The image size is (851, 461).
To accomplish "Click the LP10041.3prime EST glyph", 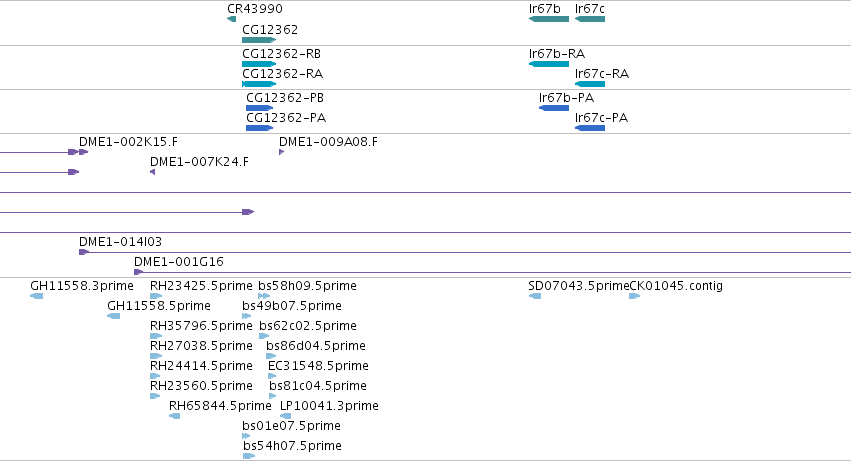I will pos(285,416).
